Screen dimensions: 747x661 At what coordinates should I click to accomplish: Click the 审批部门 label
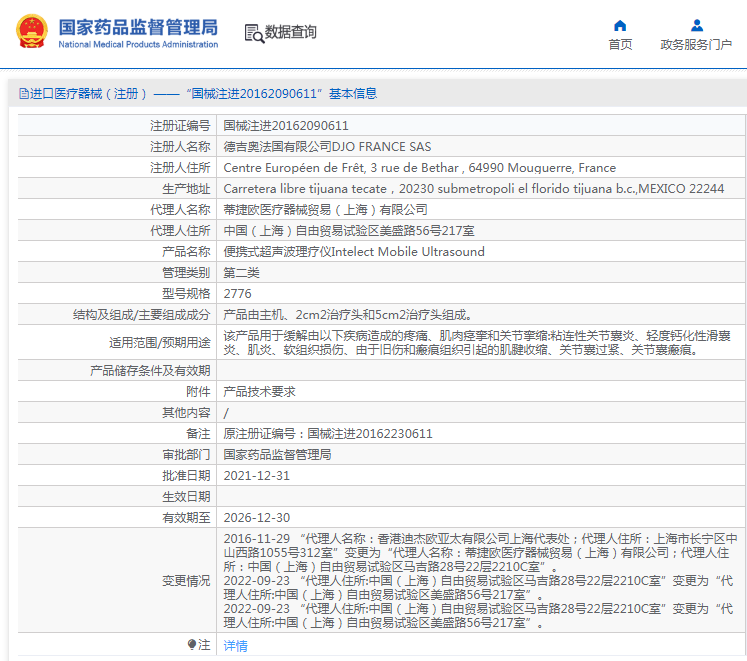(x=186, y=455)
